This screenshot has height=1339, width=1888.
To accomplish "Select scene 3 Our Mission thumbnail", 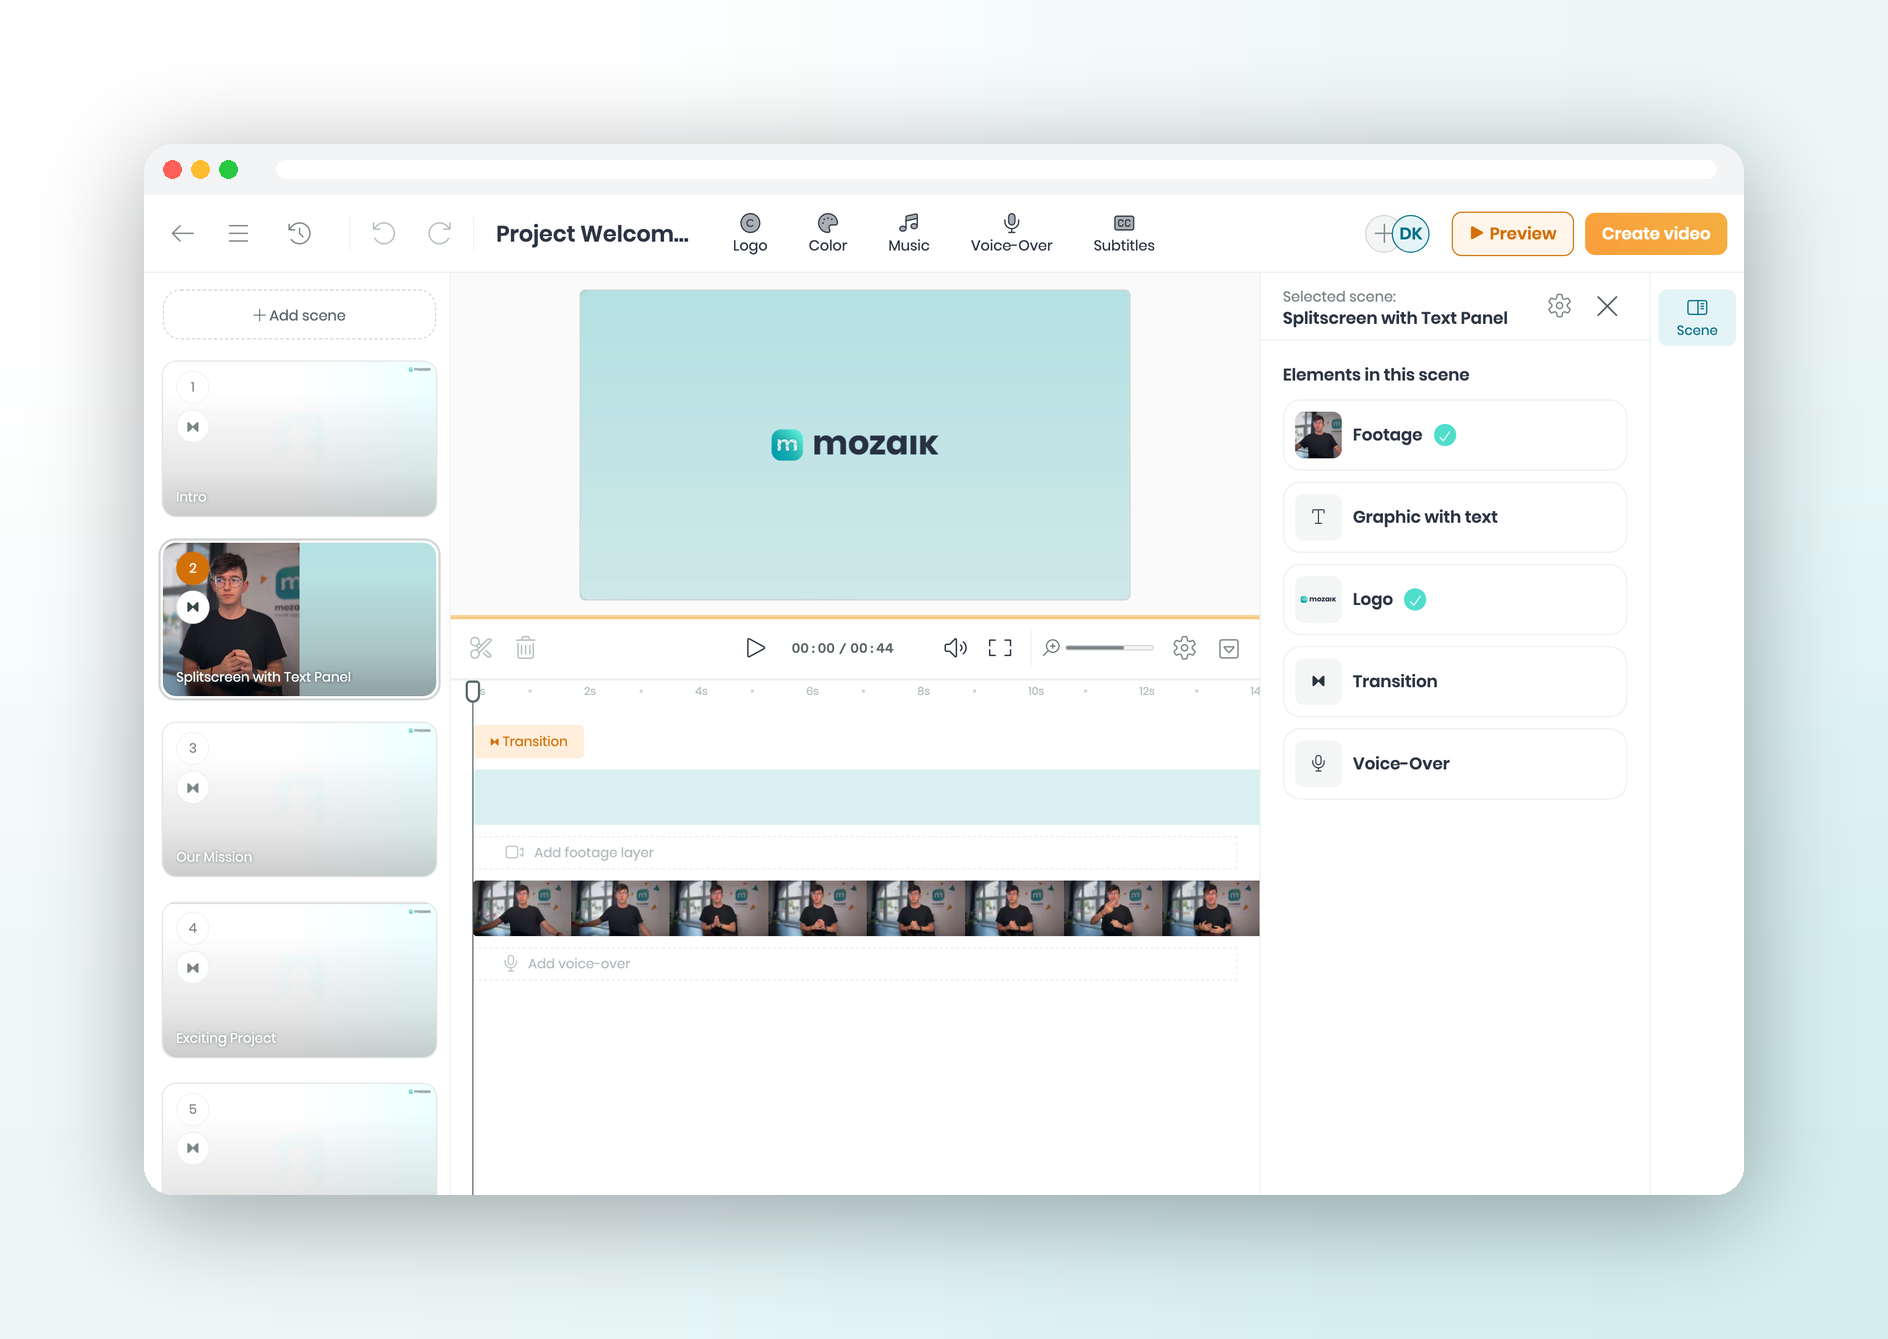I will [299, 800].
